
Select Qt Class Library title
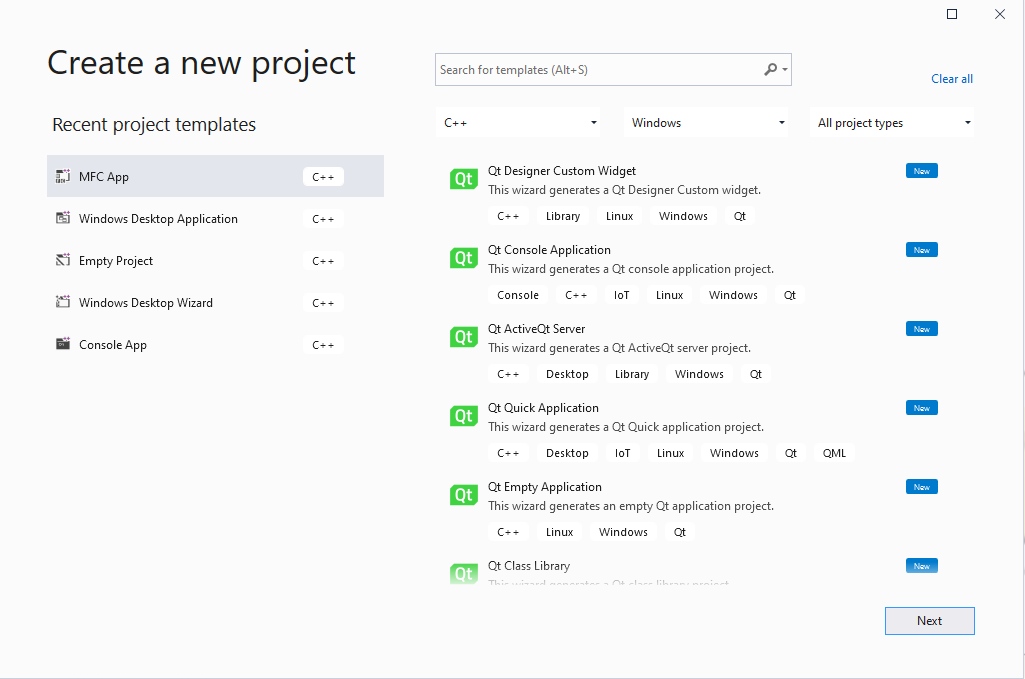click(529, 566)
